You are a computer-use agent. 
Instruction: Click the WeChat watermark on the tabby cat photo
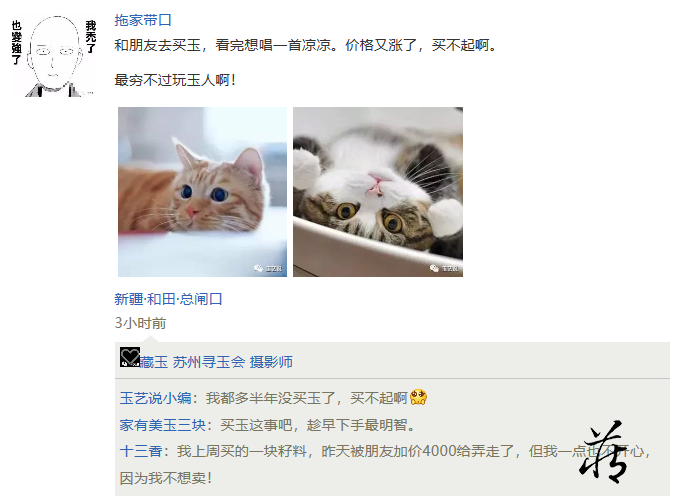[x=444, y=268]
